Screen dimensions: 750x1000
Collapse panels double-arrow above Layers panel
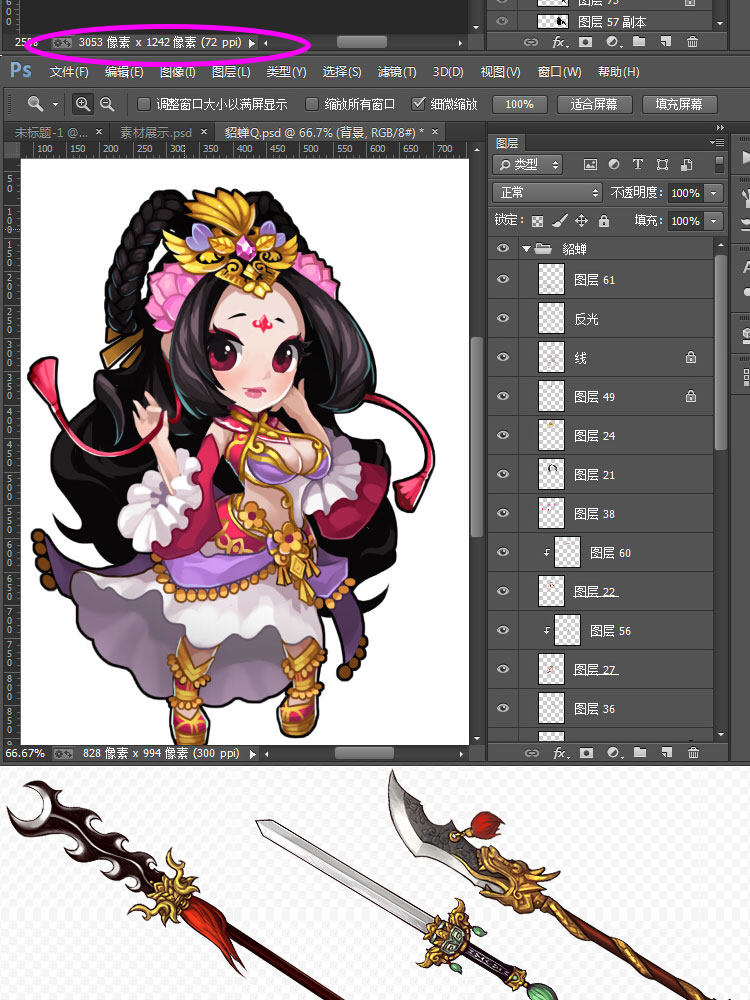pyautogui.click(x=720, y=128)
